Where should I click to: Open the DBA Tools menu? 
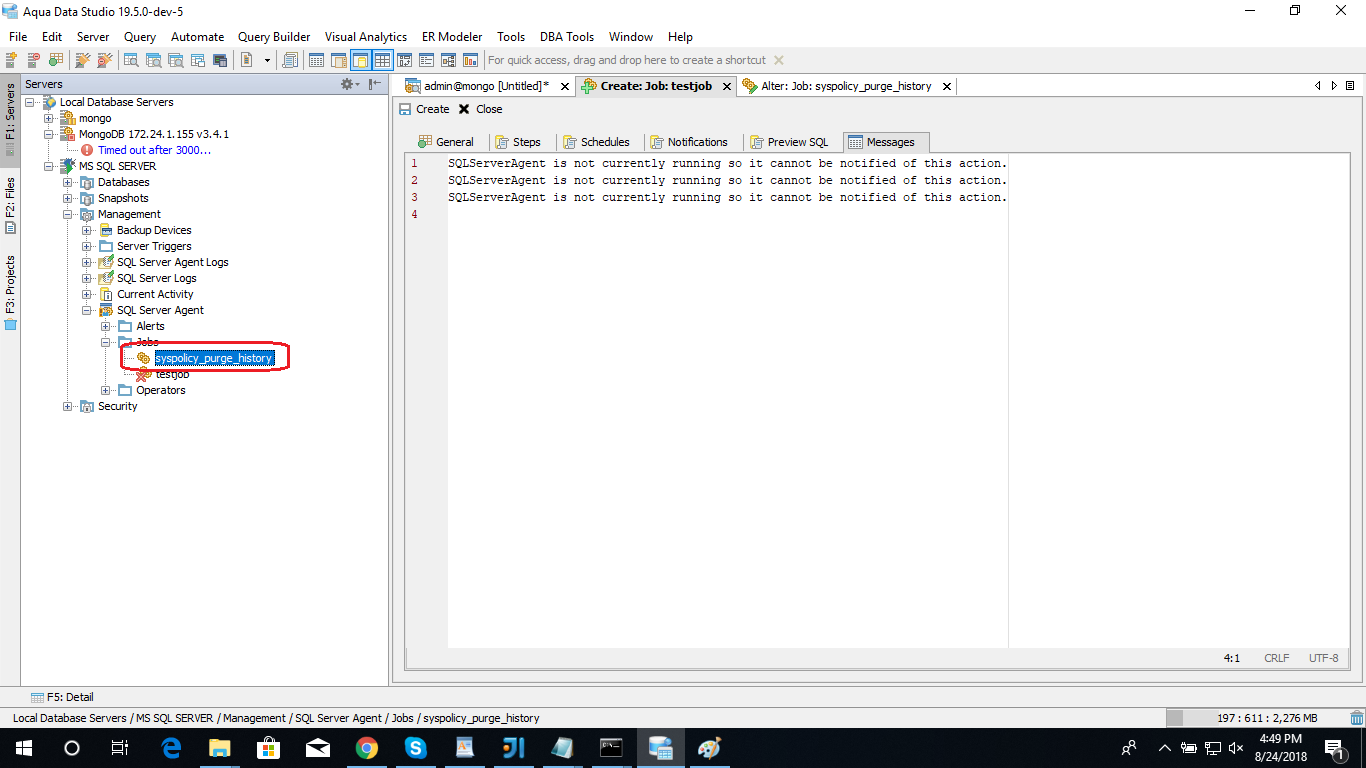pos(567,37)
